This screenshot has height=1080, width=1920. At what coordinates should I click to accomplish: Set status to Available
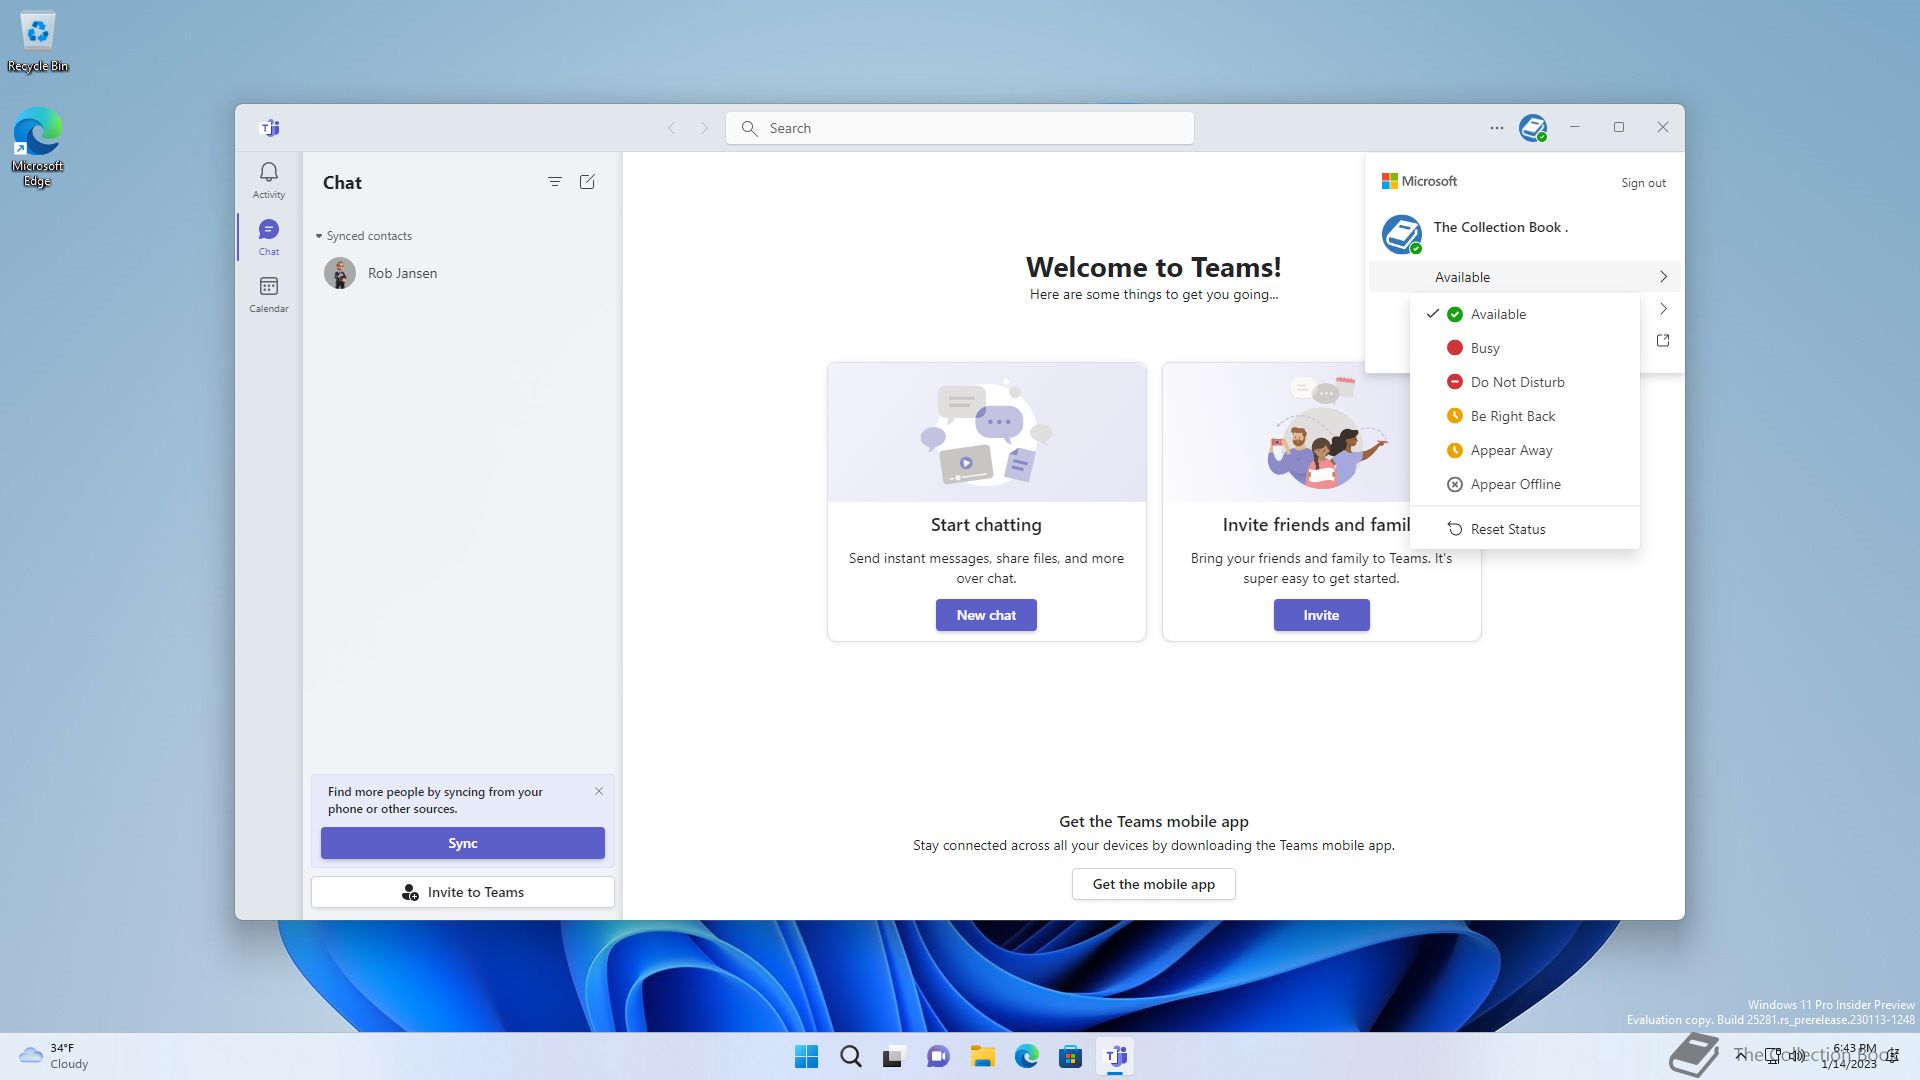[1524, 314]
